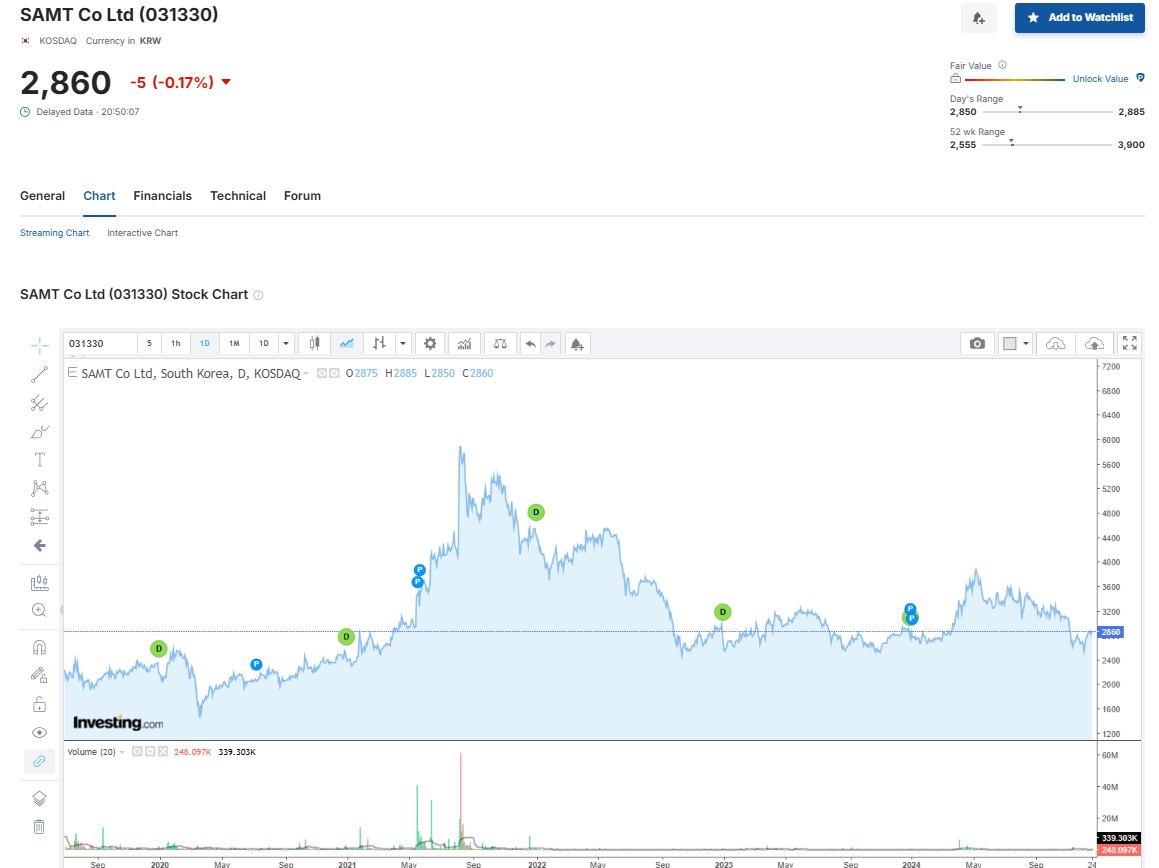Open chart settings gear
This screenshot has height=868, width=1159.
point(430,343)
